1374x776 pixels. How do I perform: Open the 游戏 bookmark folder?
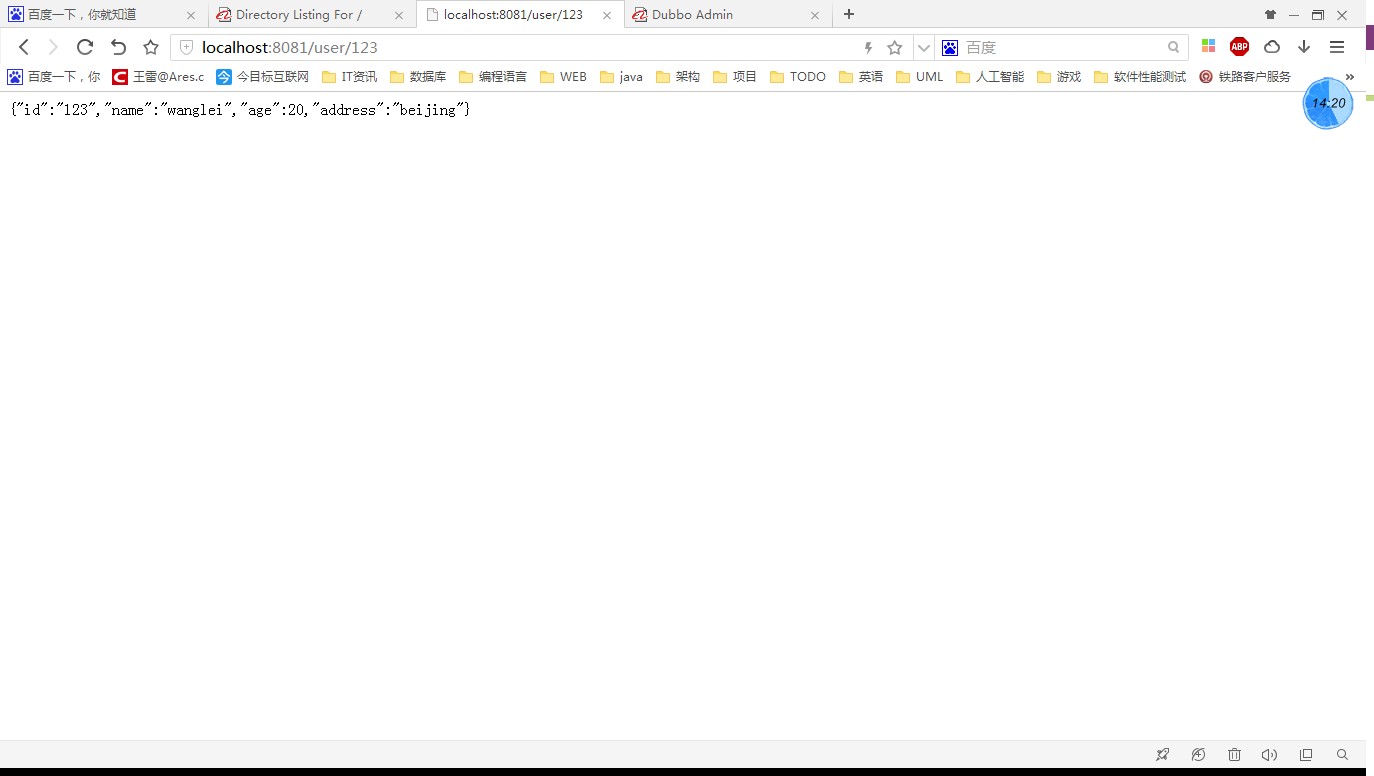1059,77
